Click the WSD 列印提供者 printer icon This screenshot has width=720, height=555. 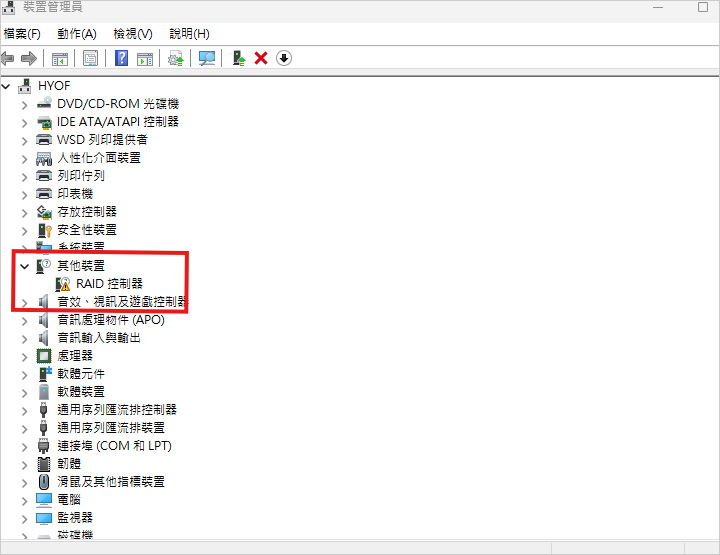click(44, 140)
